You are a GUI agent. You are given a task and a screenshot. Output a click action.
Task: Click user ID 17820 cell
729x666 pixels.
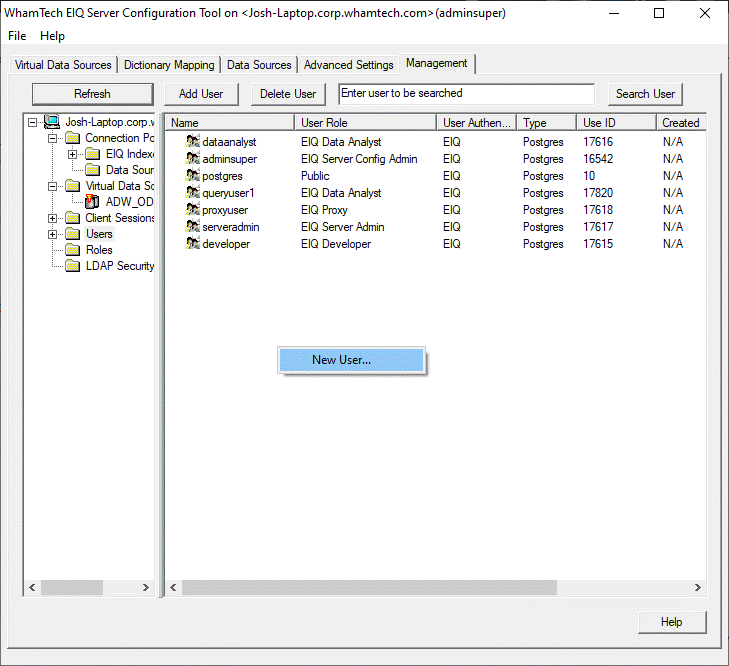(x=598, y=193)
